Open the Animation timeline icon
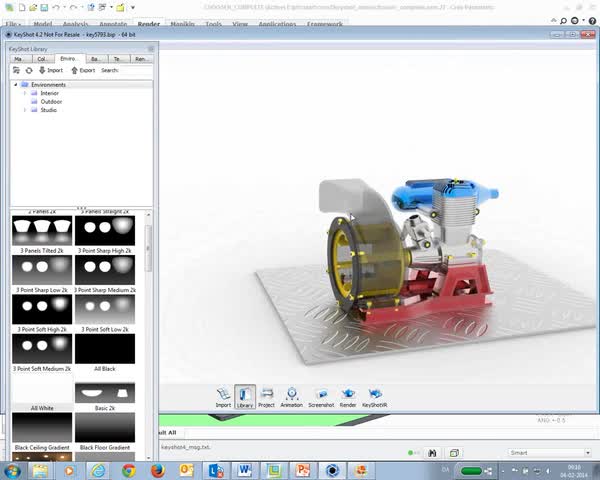This screenshot has width=600, height=480. point(292,397)
